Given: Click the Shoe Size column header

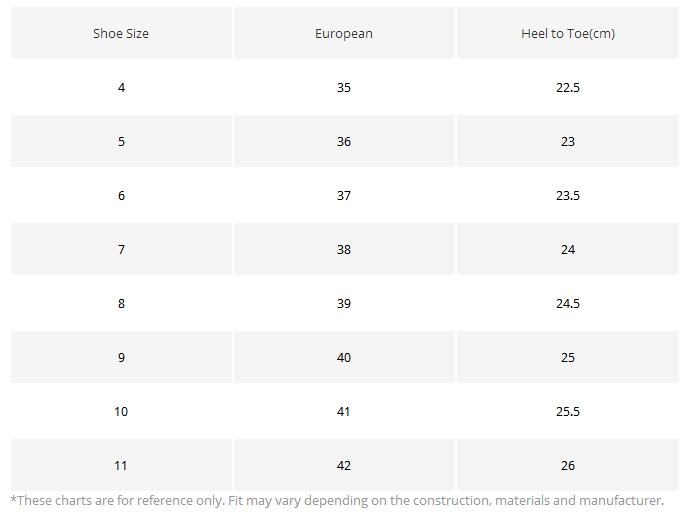Looking at the screenshot, I should [x=121, y=33].
